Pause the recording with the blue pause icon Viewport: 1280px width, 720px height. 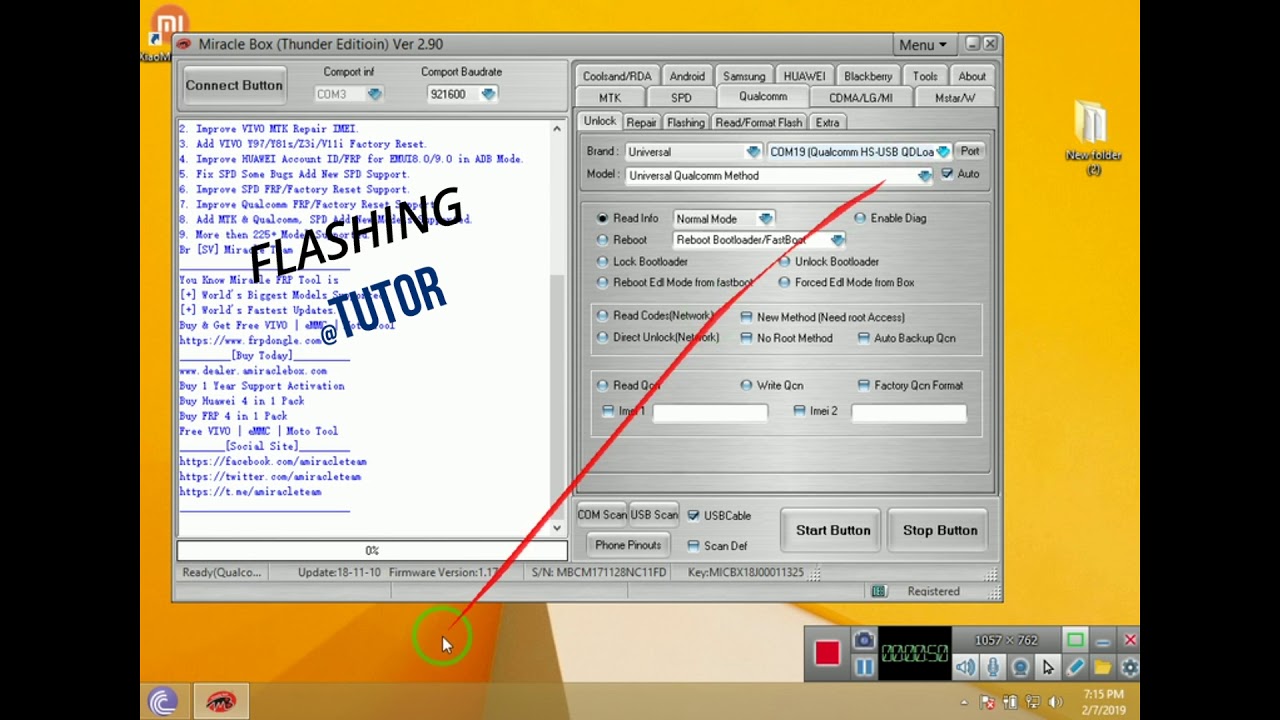pyautogui.click(x=864, y=667)
